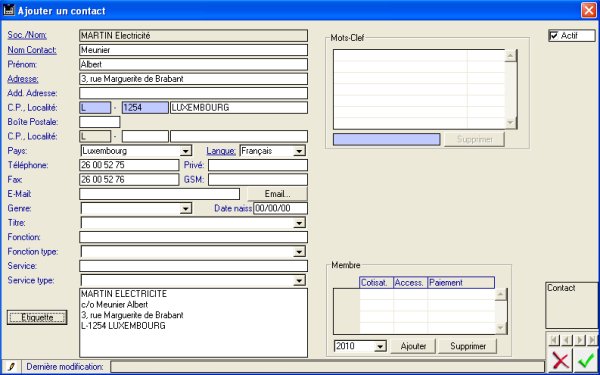The width and height of the screenshot is (600, 375).
Task: Click the Téléphone field 26 00 52 75
Action: 129,165
